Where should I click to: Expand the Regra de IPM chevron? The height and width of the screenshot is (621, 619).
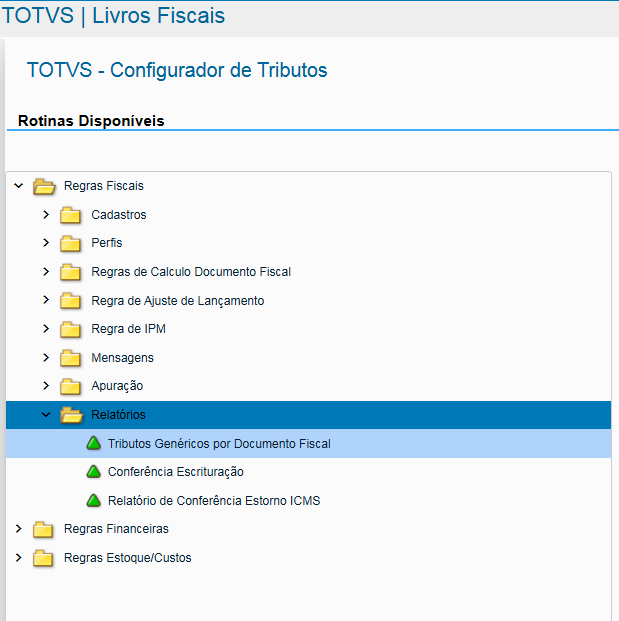tap(46, 329)
